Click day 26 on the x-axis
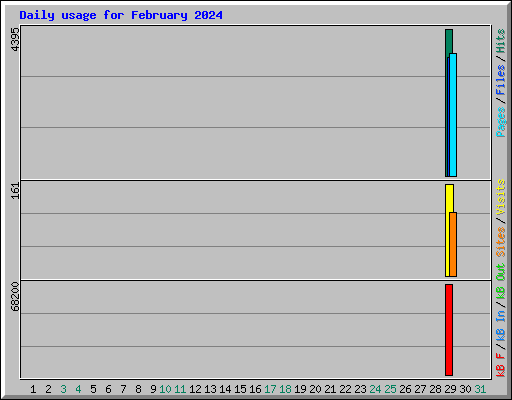 [x=405, y=389]
